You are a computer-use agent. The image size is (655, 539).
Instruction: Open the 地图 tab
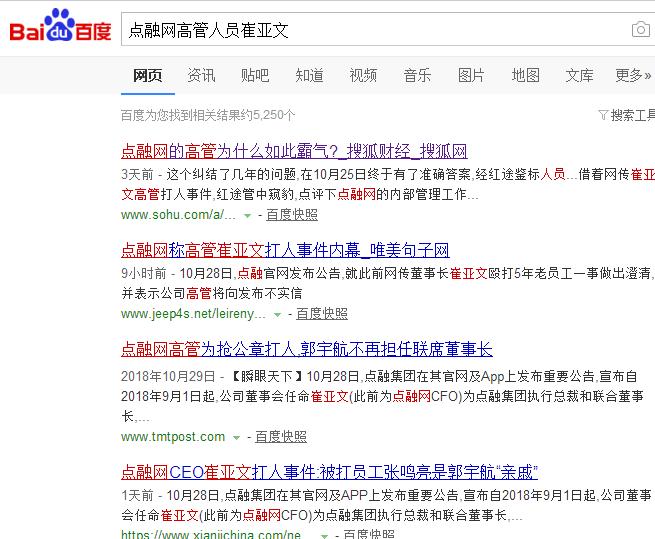pyautogui.click(x=526, y=76)
